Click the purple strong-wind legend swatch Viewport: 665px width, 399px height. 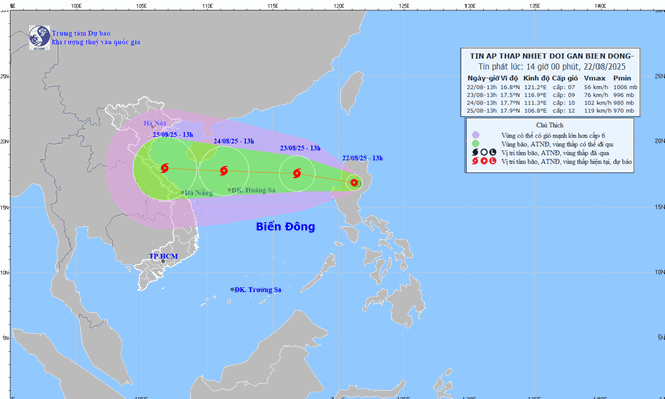click(475, 135)
